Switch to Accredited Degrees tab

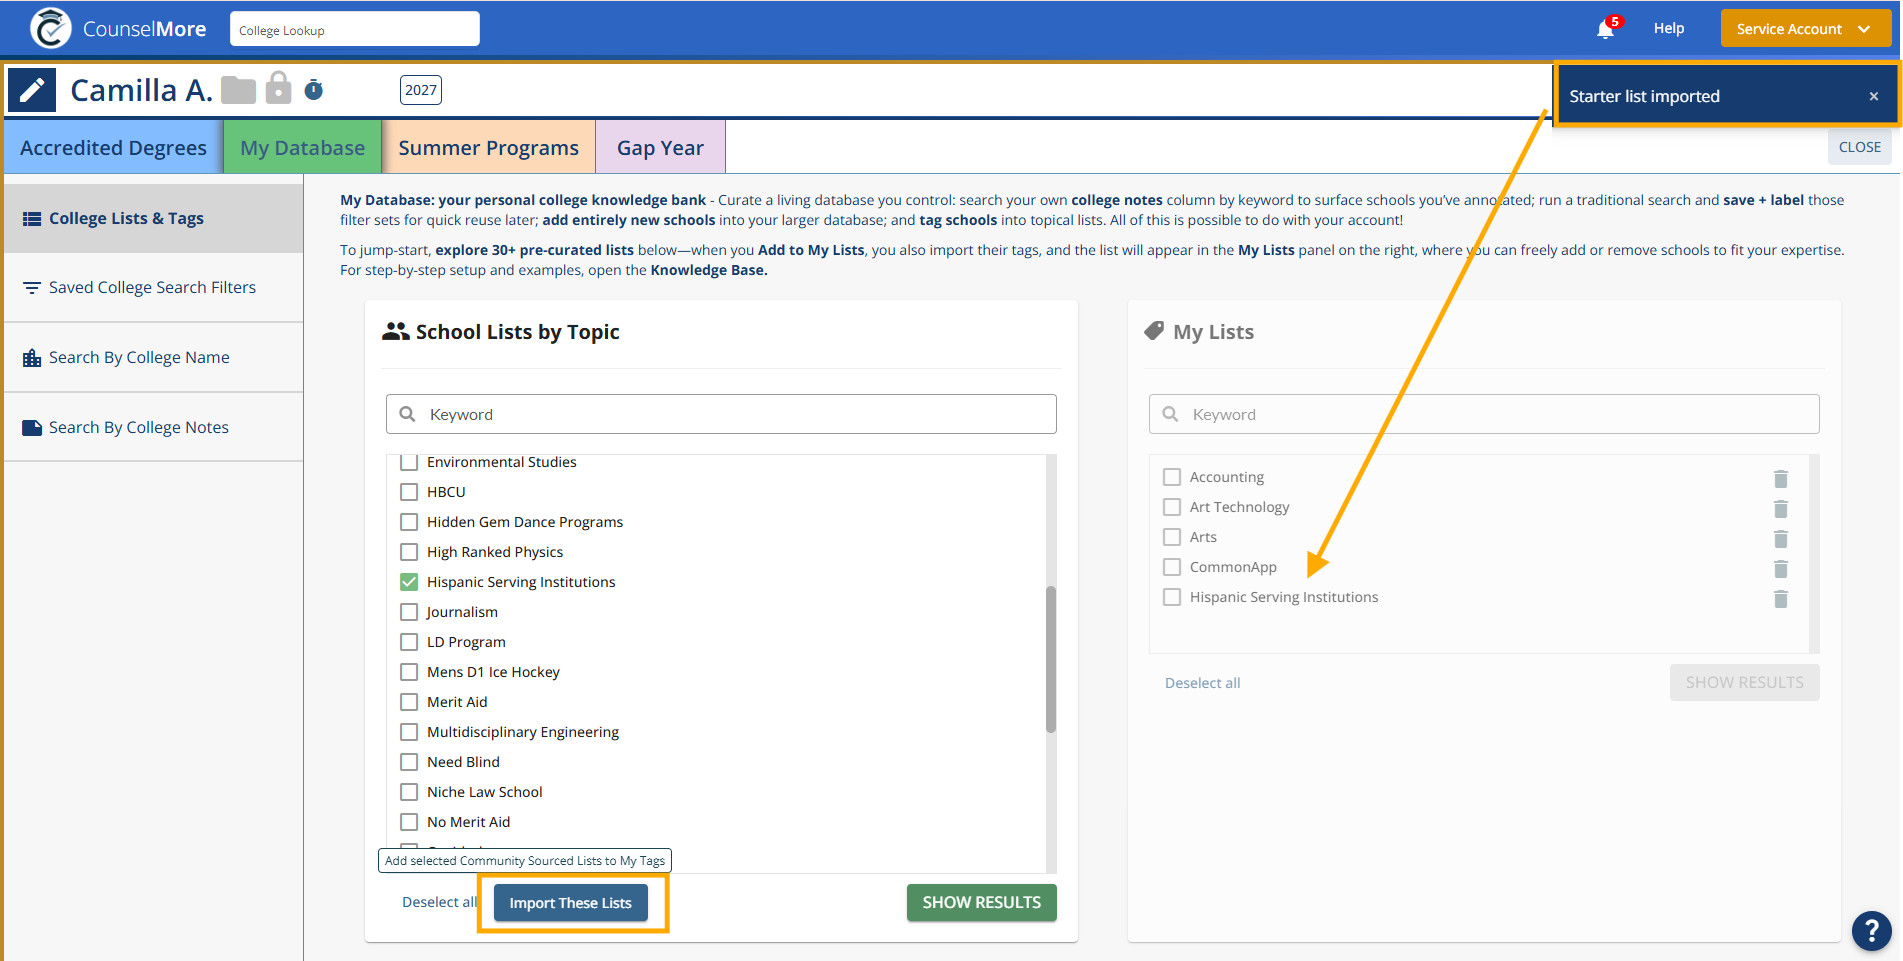pos(113,148)
